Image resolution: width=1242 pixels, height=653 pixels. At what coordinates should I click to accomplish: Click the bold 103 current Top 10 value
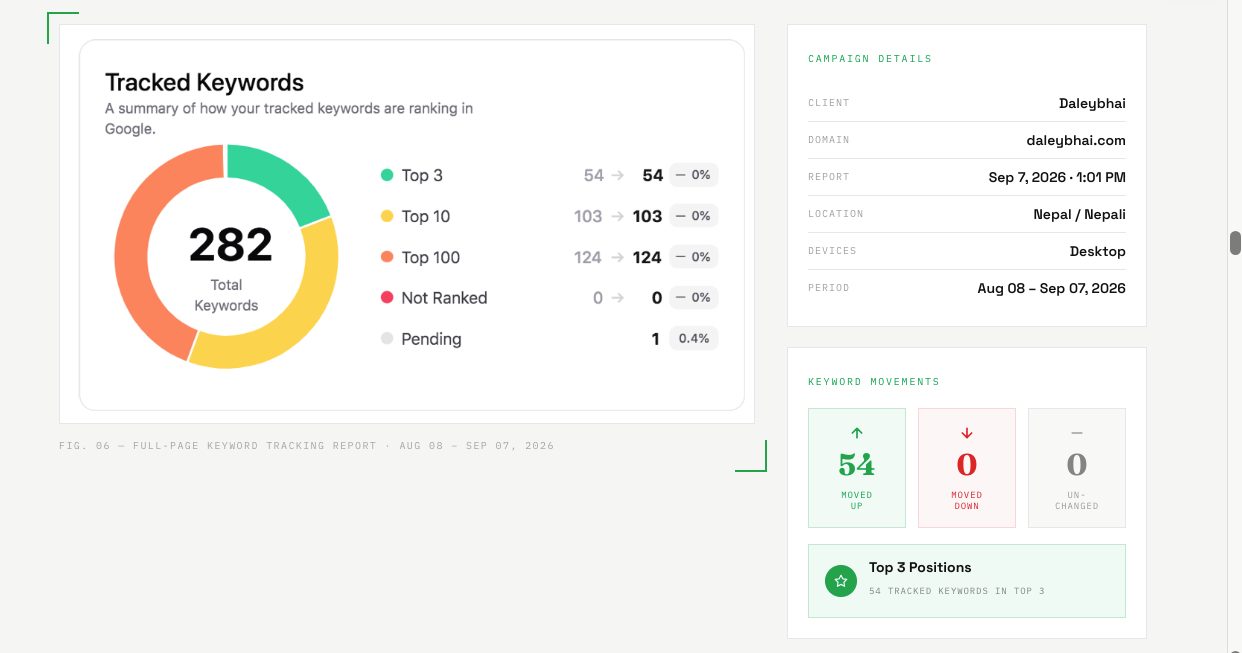tap(648, 216)
